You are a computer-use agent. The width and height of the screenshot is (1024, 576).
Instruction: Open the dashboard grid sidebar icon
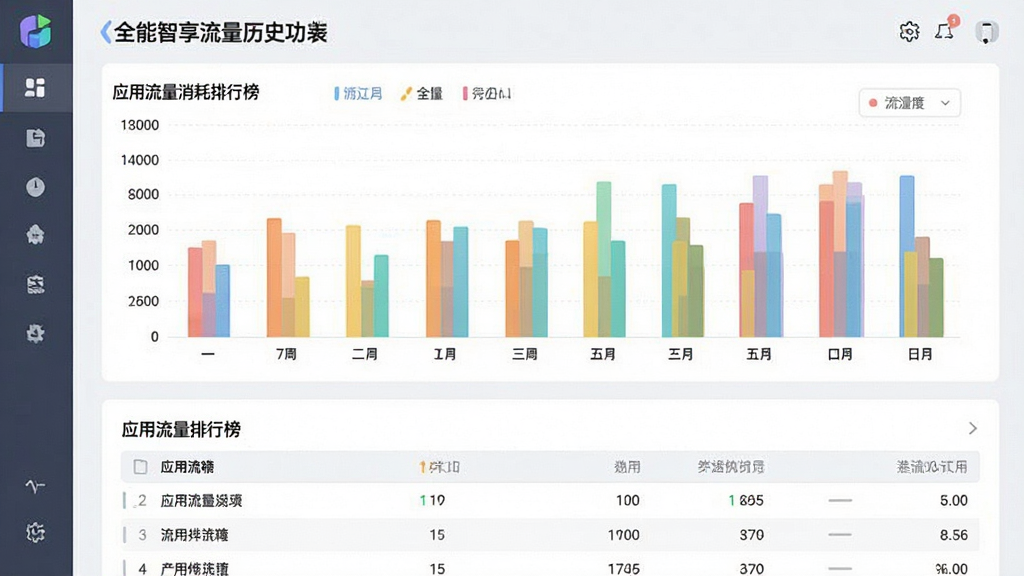click(35, 88)
